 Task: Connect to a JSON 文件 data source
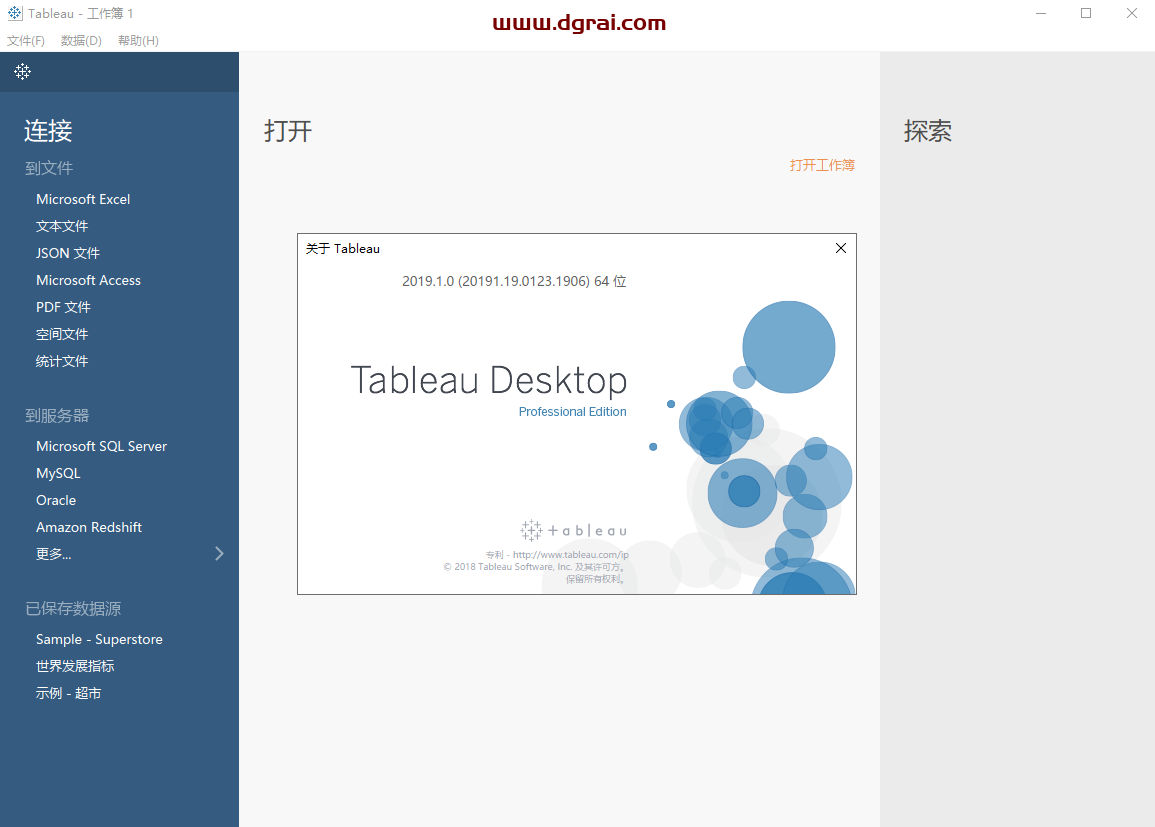(x=67, y=252)
